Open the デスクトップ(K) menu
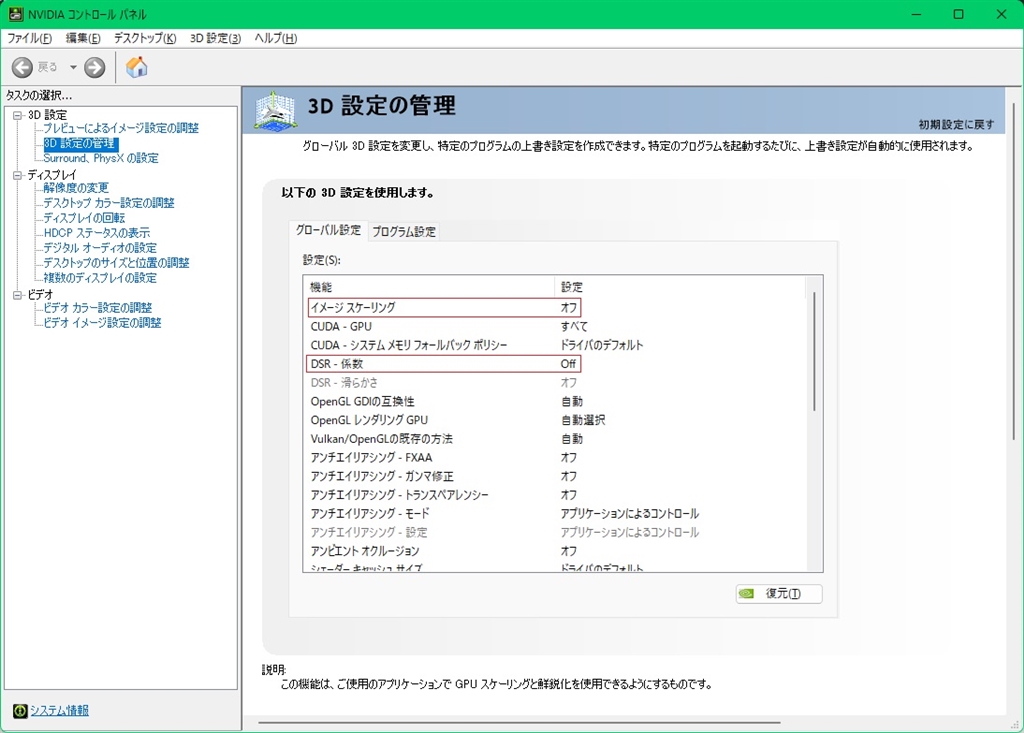 (x=145, y=39)
